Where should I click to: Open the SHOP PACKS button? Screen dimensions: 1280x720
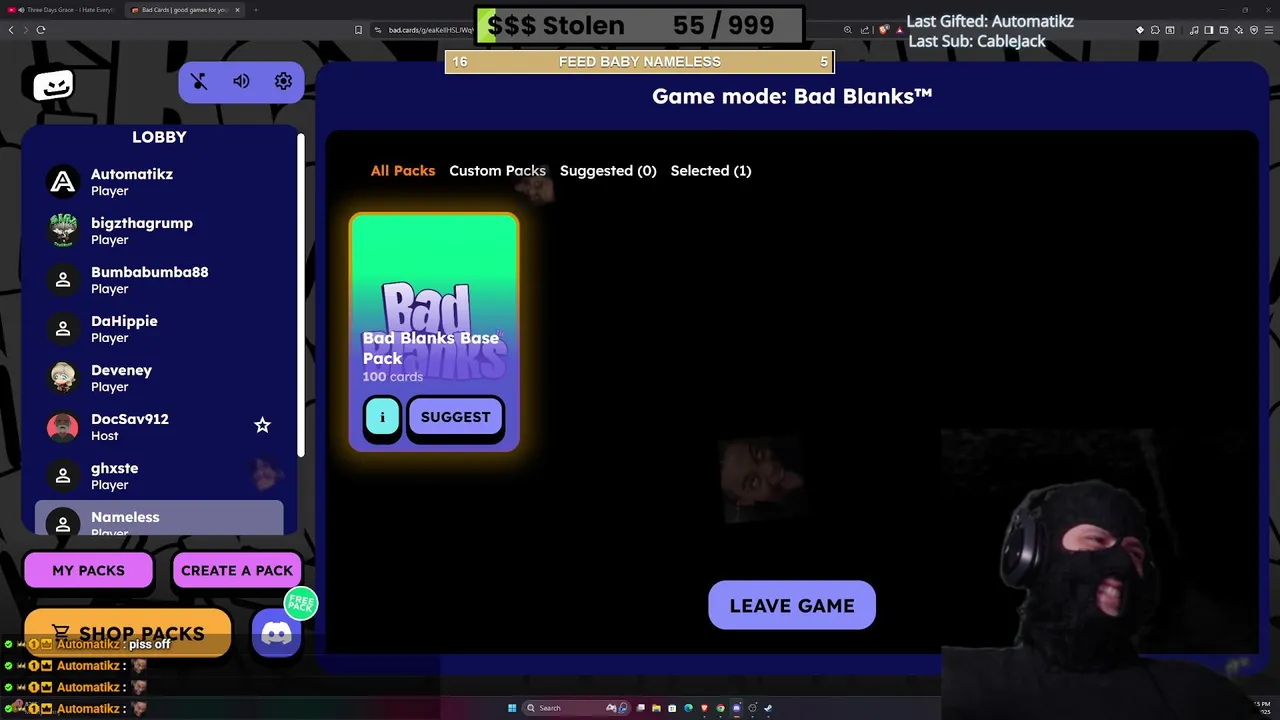(128, 633)
